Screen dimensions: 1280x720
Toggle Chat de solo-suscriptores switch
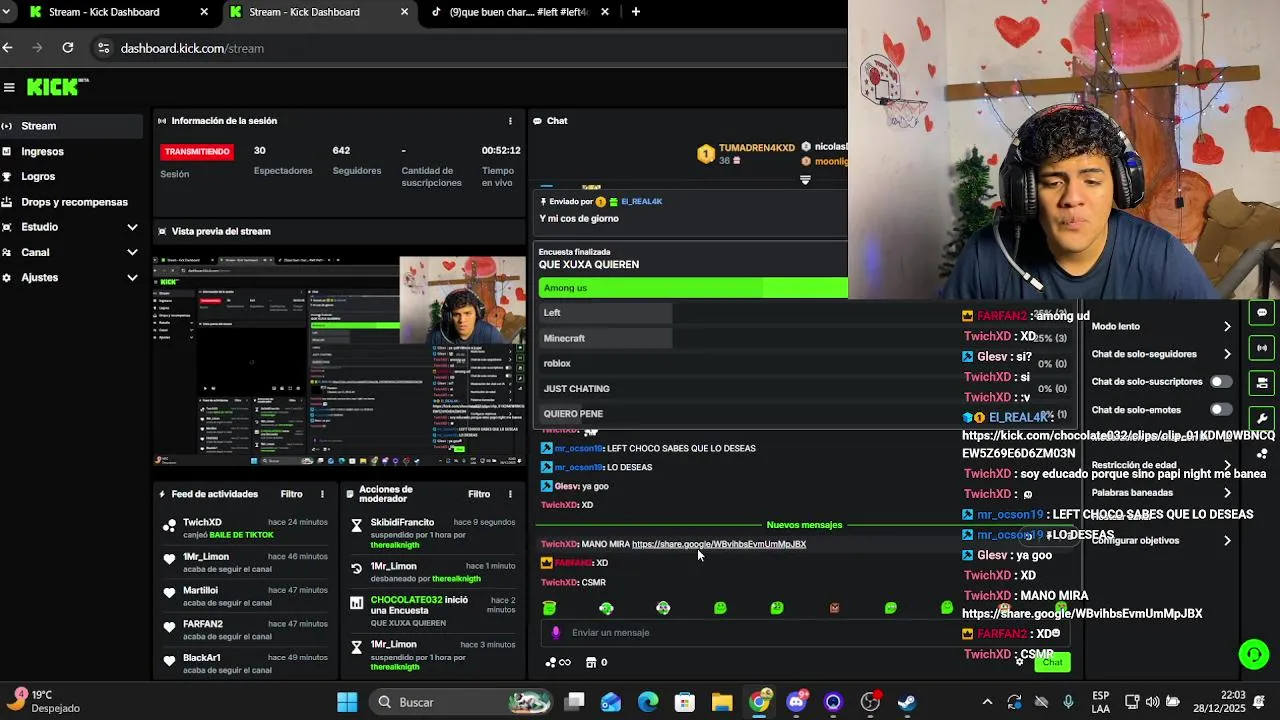(1221, 382)
